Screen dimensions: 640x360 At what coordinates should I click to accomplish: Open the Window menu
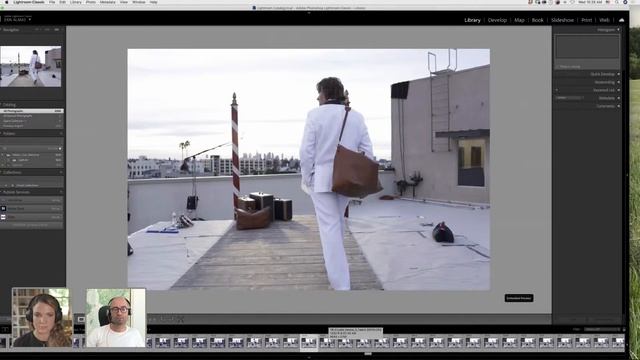point(139,2)
